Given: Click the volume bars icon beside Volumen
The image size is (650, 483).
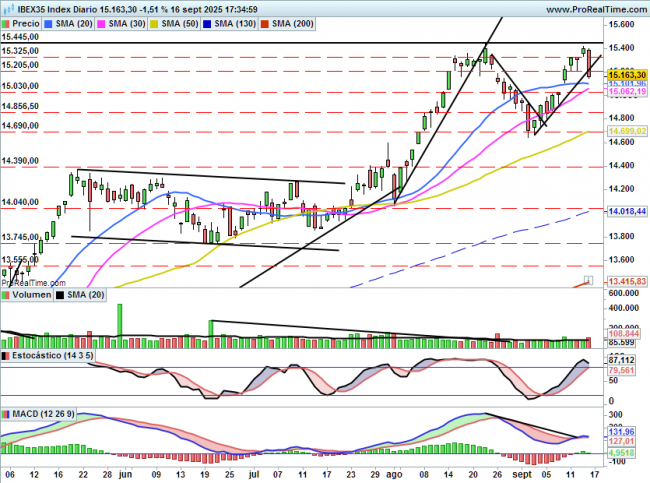Looking at the screenshot, I should pyautogui.click(x=6, y=295).
